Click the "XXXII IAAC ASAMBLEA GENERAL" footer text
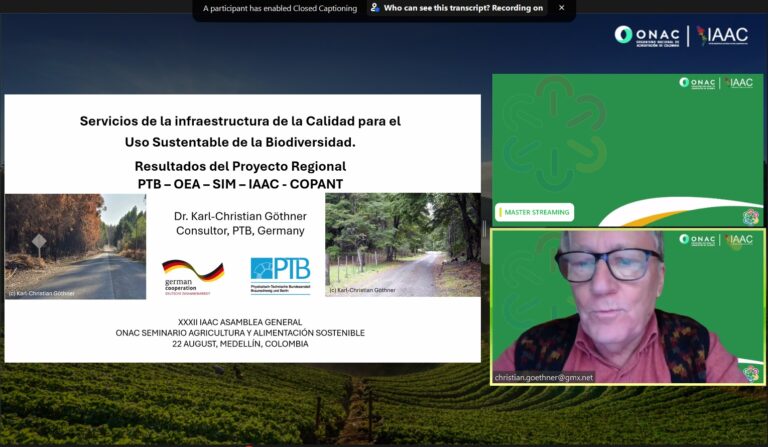Image resolution: width=768 pixels, height=447 pixels. click(x=240, y=321)
